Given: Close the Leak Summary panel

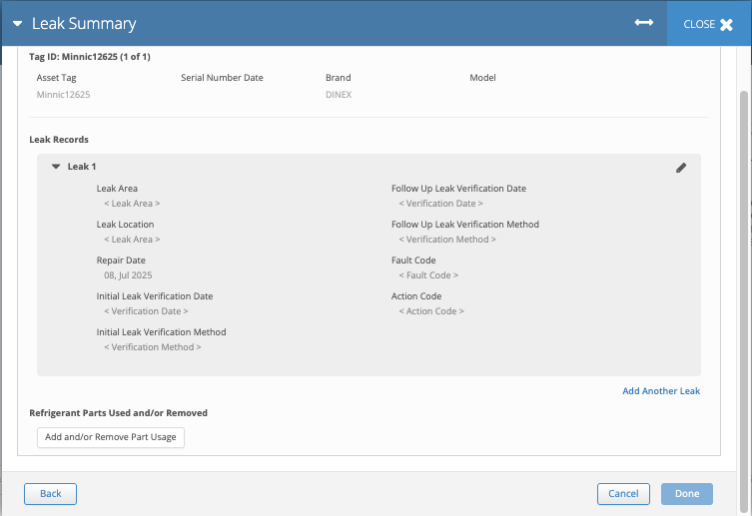Looking at the screenshot, I should click(708, 24).
